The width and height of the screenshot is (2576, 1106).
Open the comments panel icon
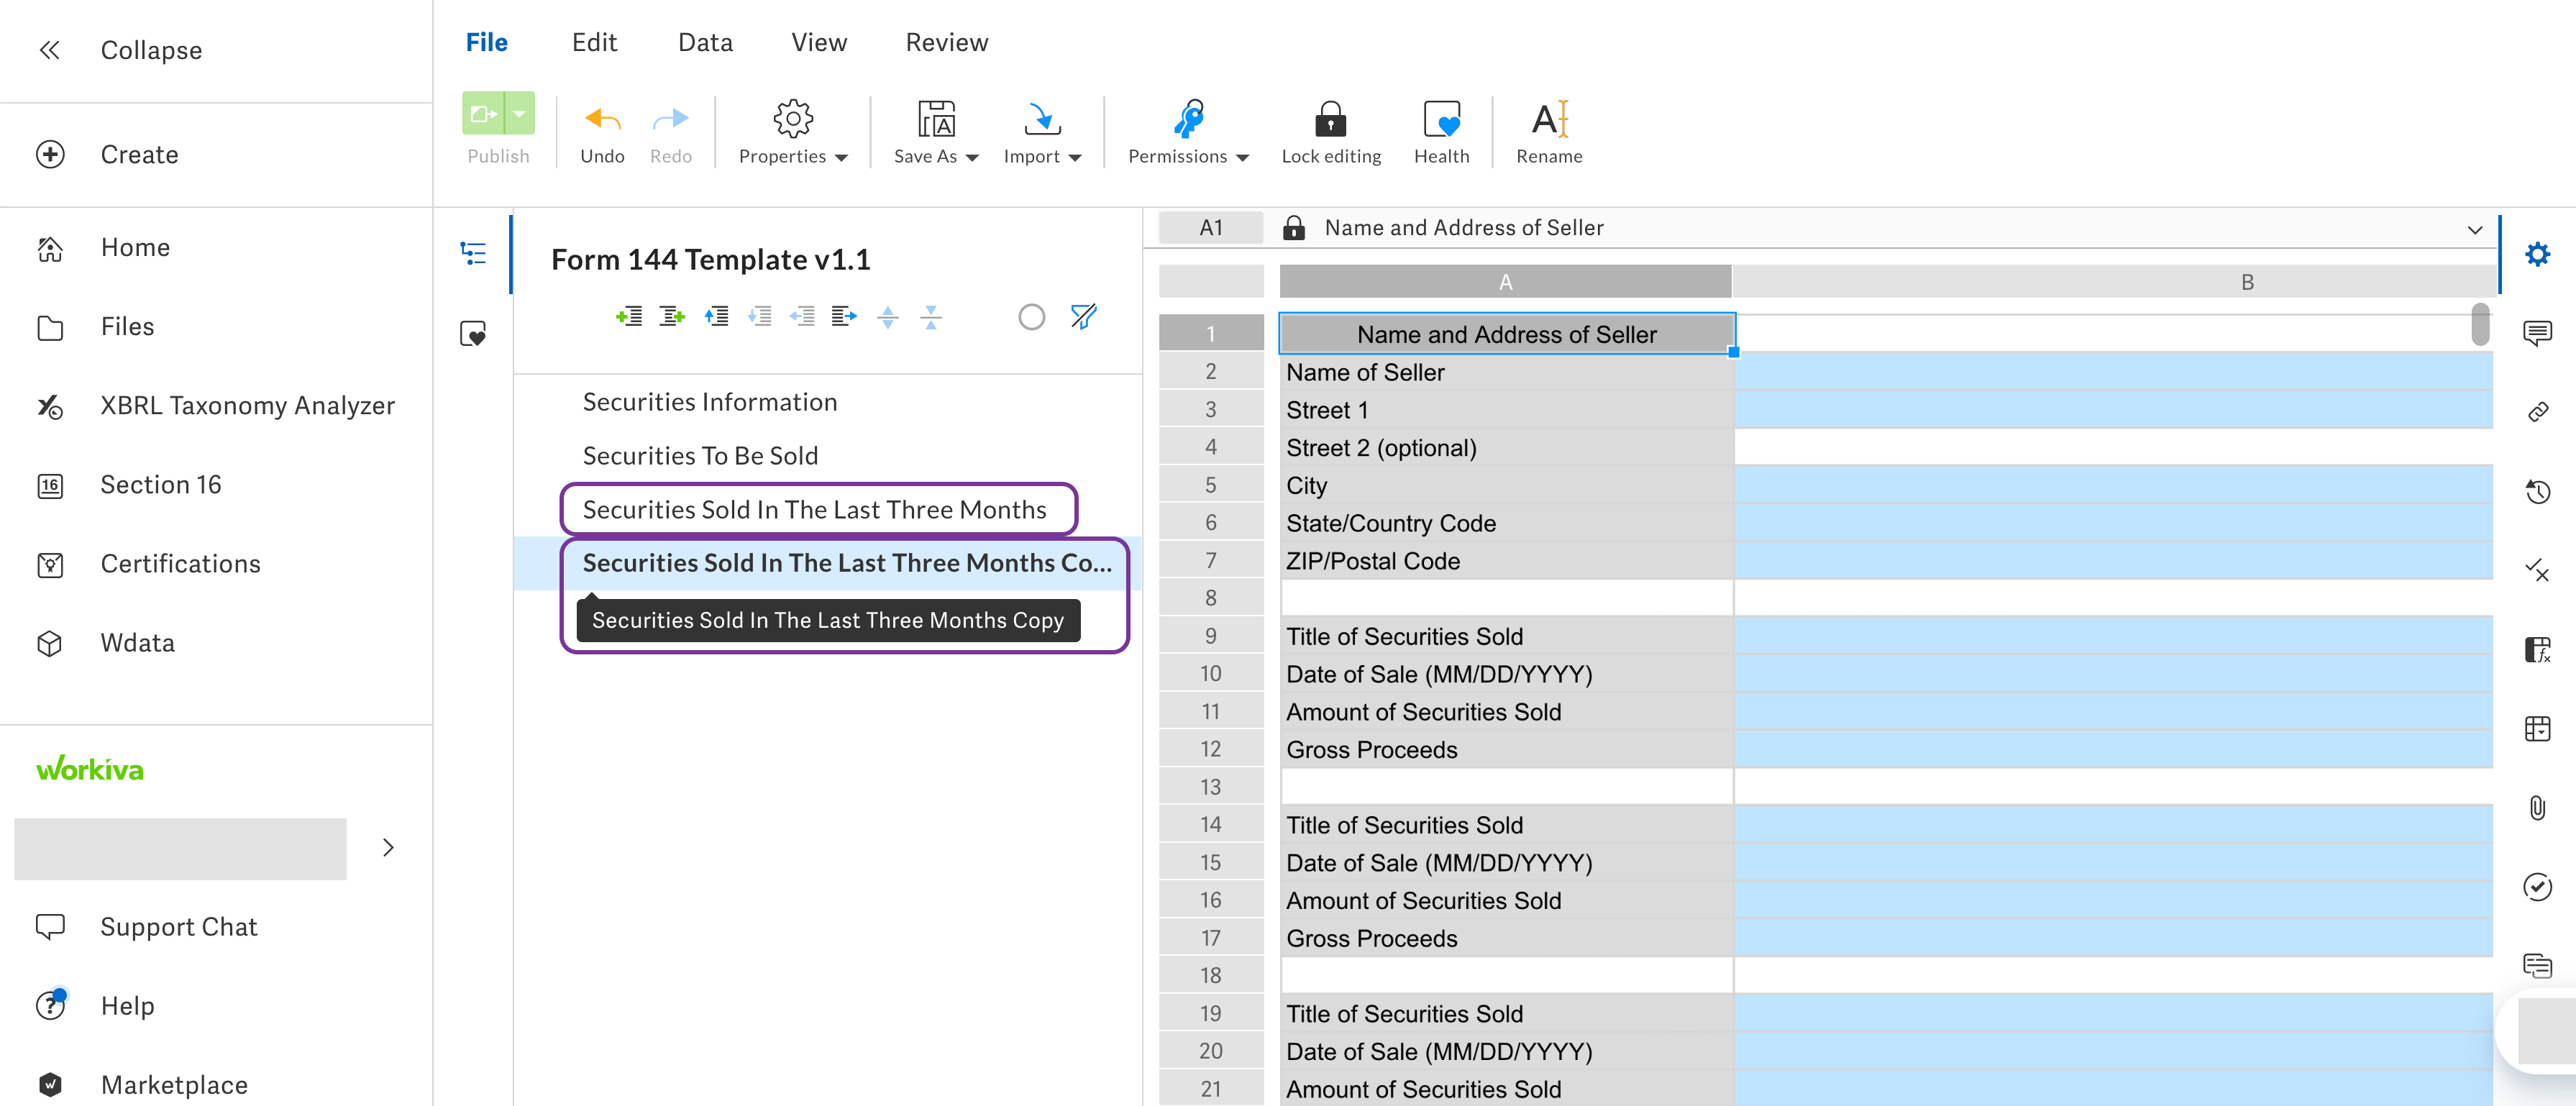point(2537,332)
